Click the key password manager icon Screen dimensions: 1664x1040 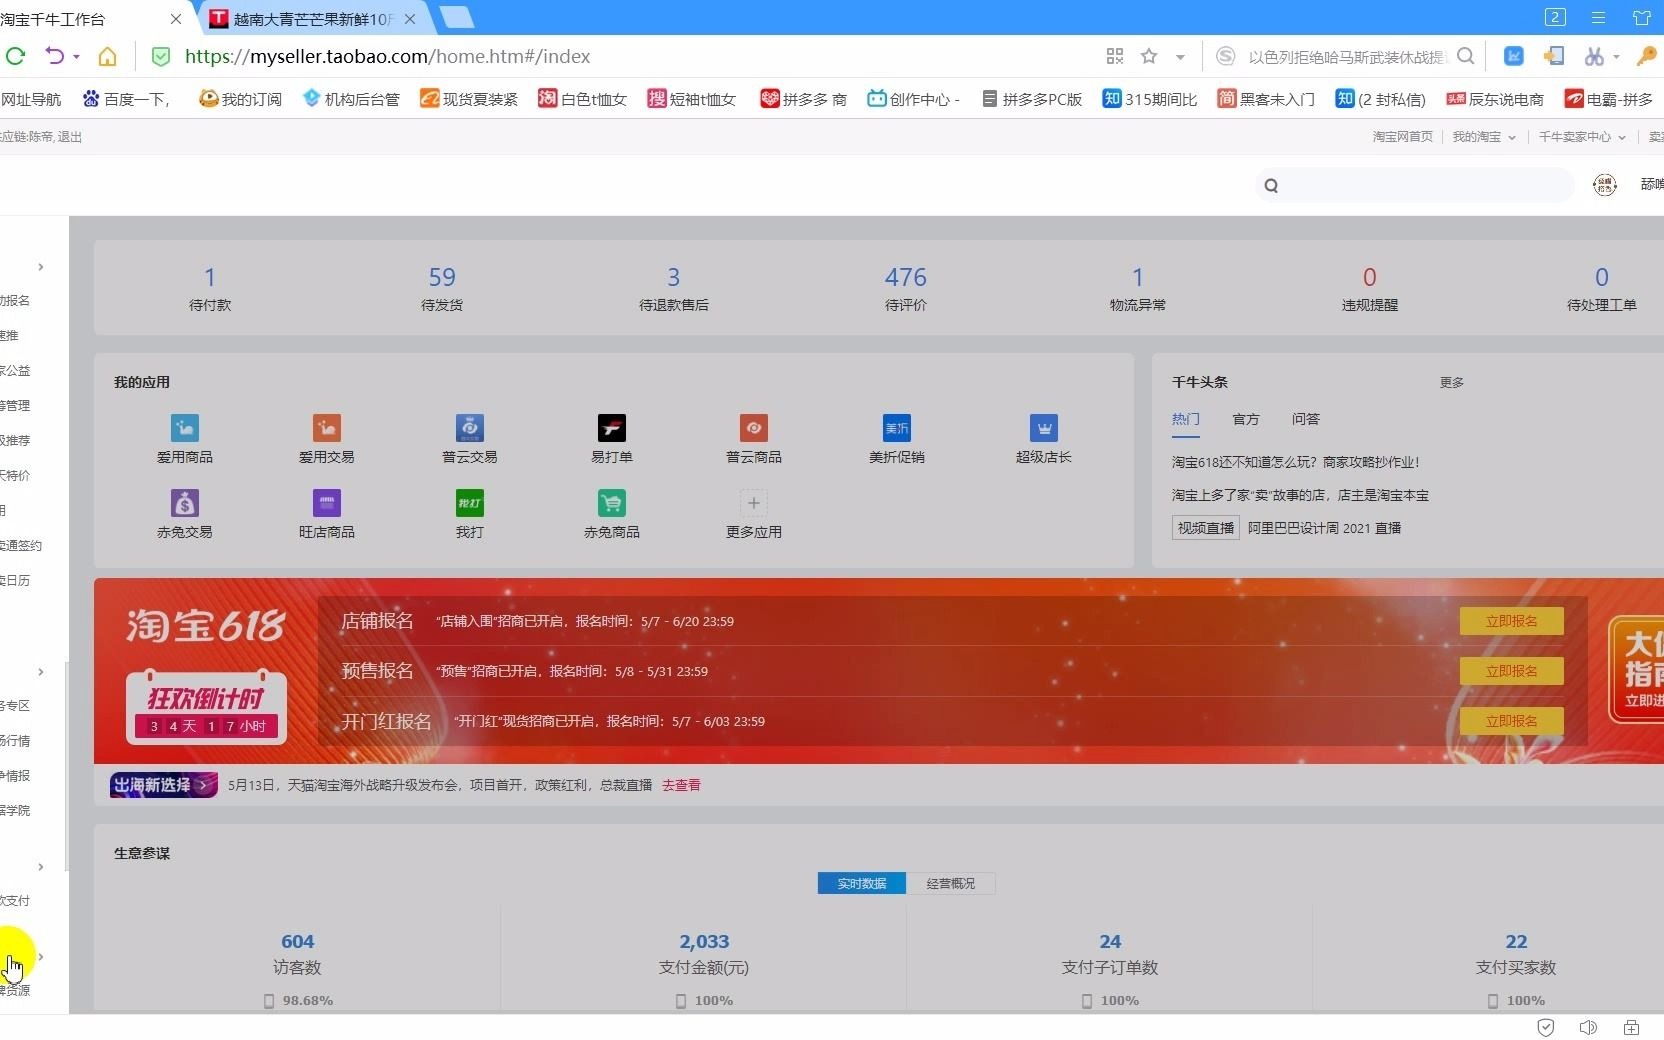pos(1646,56)
